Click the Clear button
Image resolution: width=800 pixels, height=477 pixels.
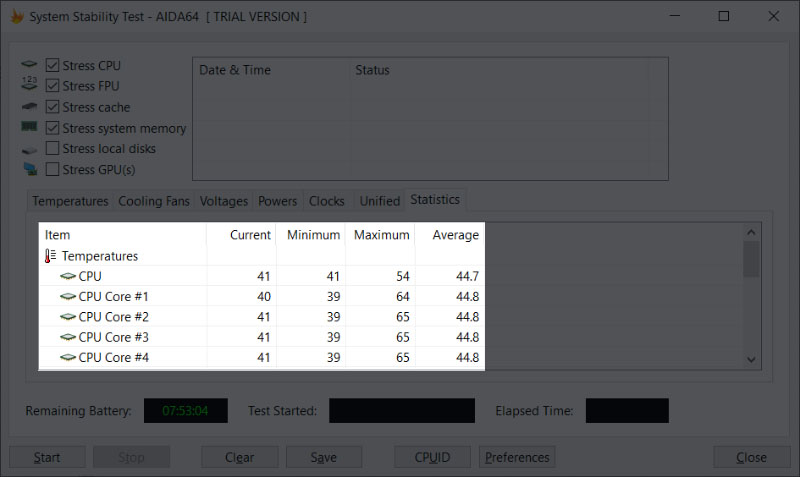pyautogui.click(x=239, y=457)
